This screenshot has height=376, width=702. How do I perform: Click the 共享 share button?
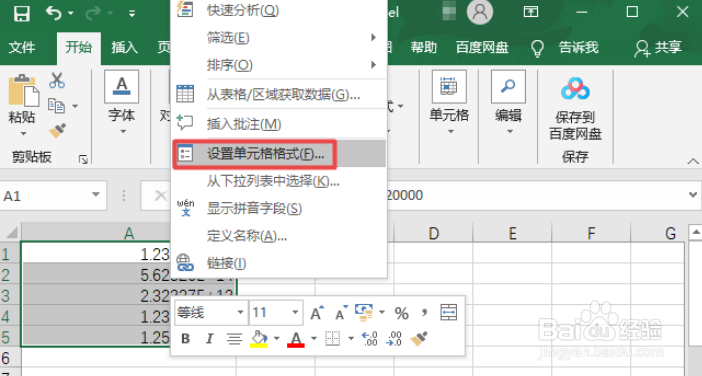[658, 47]
